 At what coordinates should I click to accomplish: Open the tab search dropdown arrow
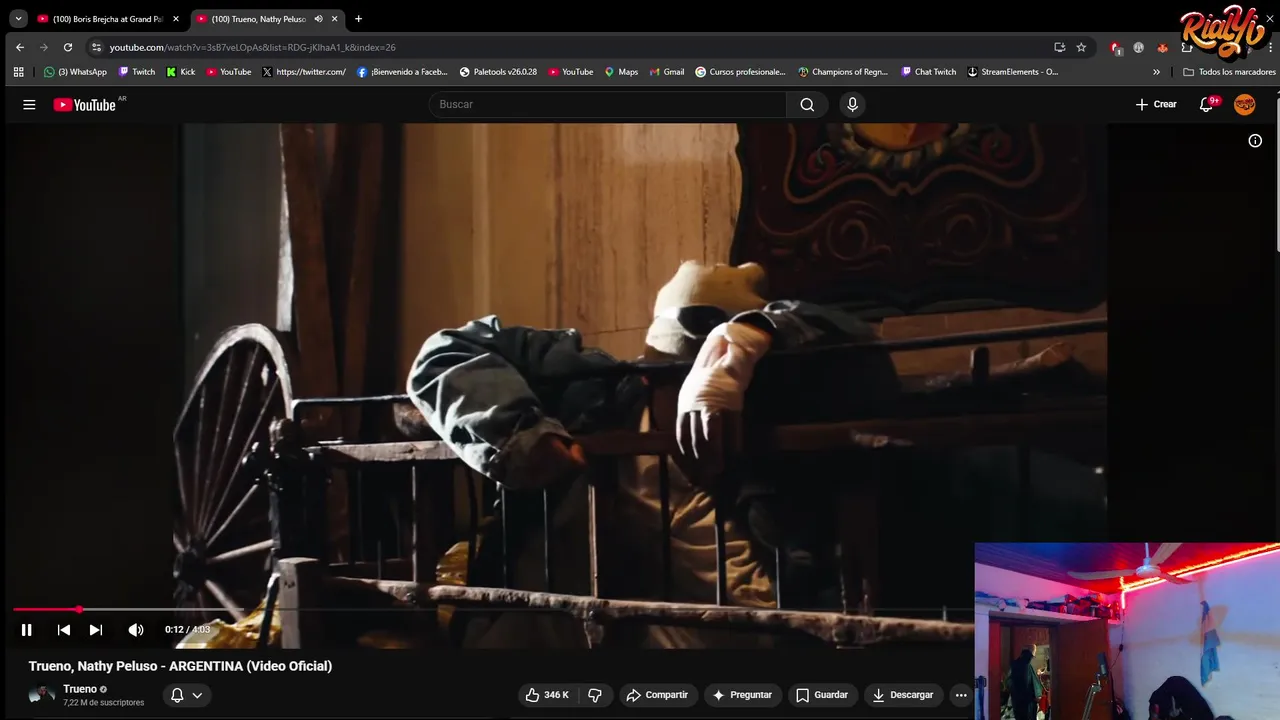18,19
